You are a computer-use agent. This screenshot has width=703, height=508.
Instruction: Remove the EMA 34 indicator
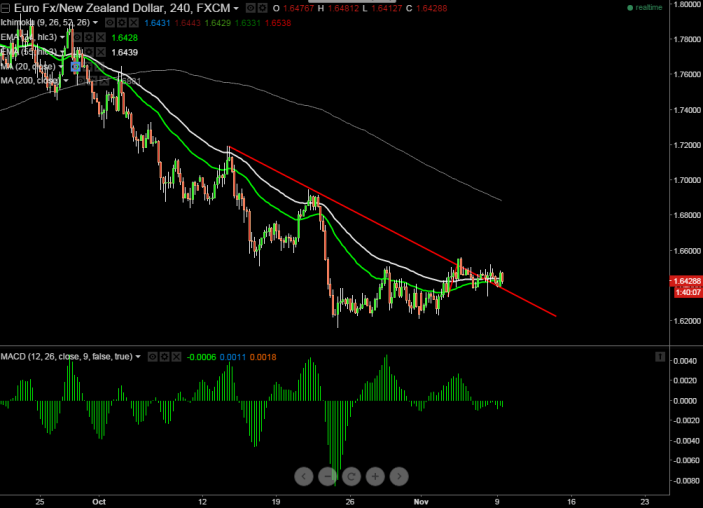(x=101, y=37)
